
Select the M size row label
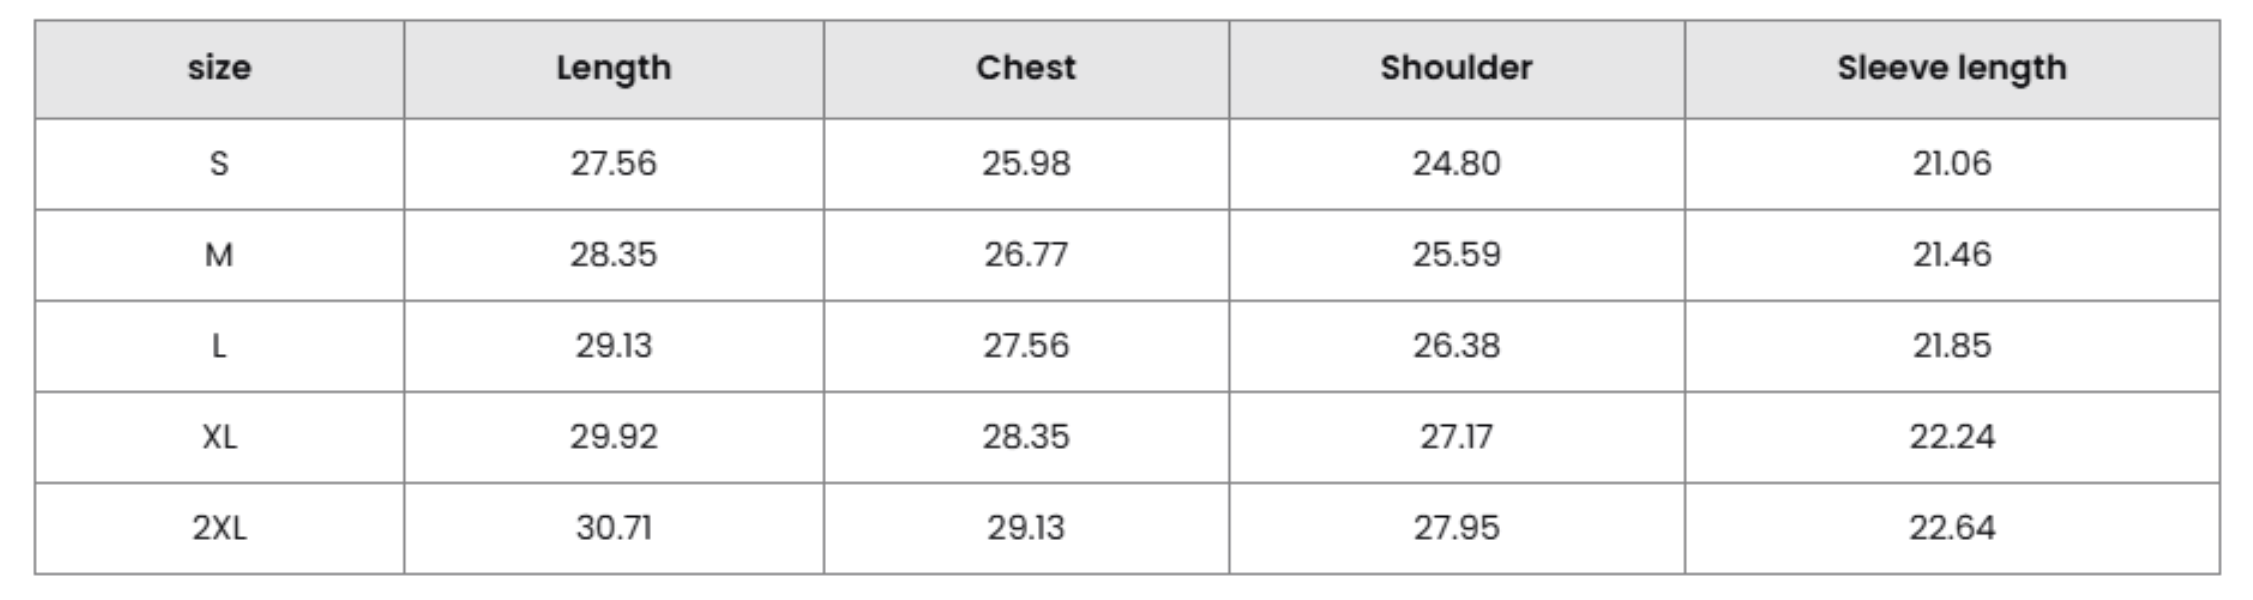[219, 255]
